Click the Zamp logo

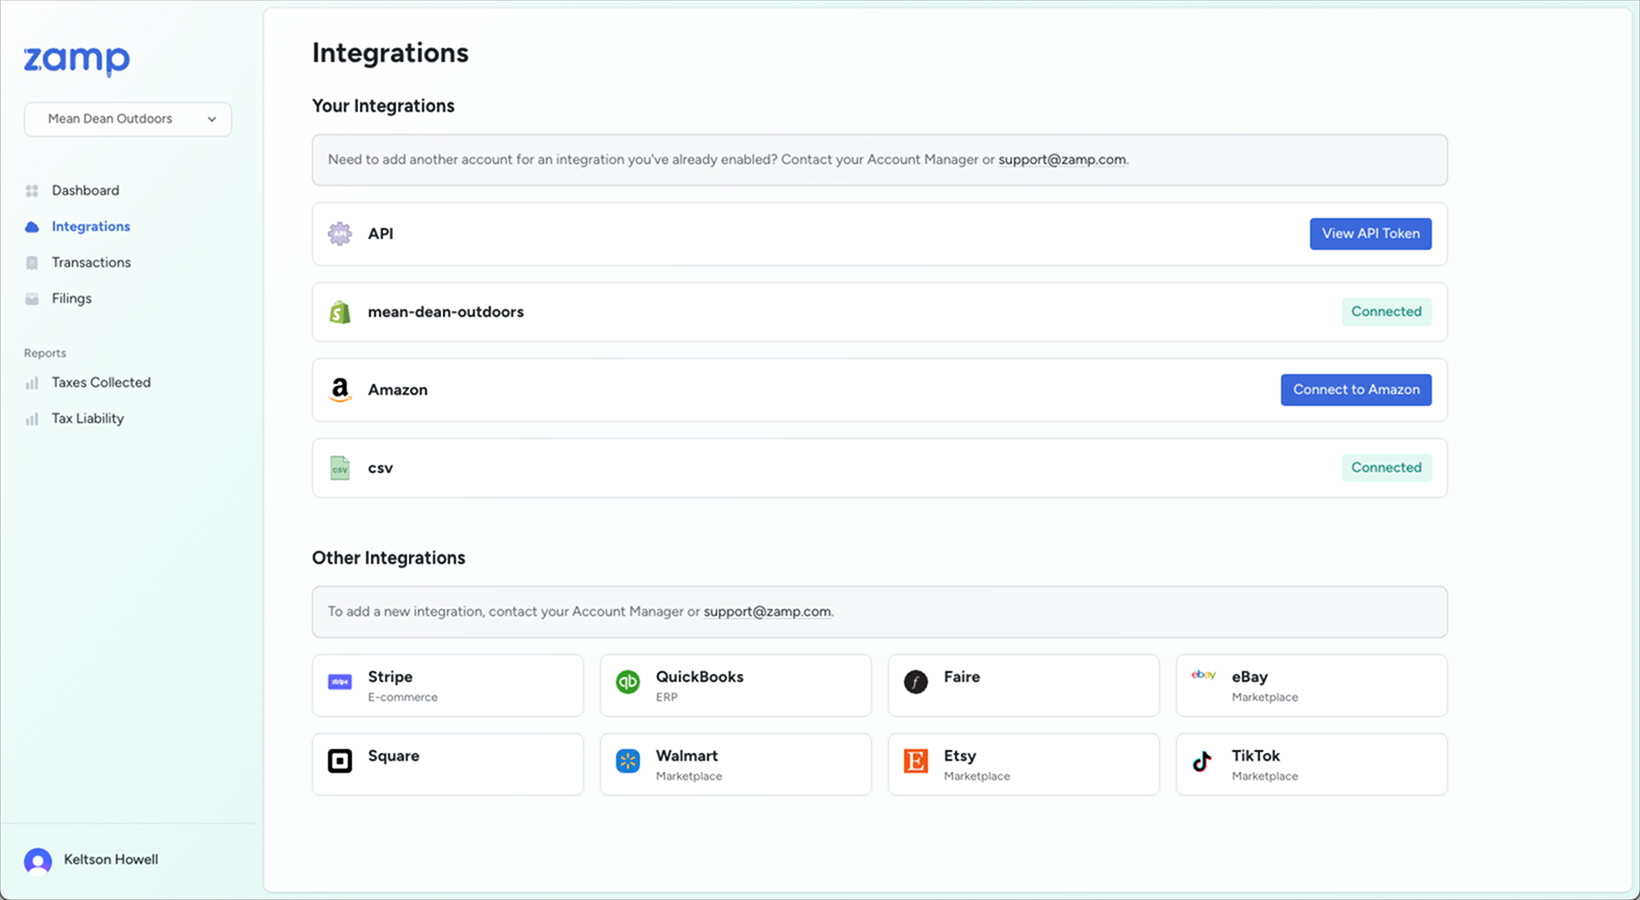(77, 60)
